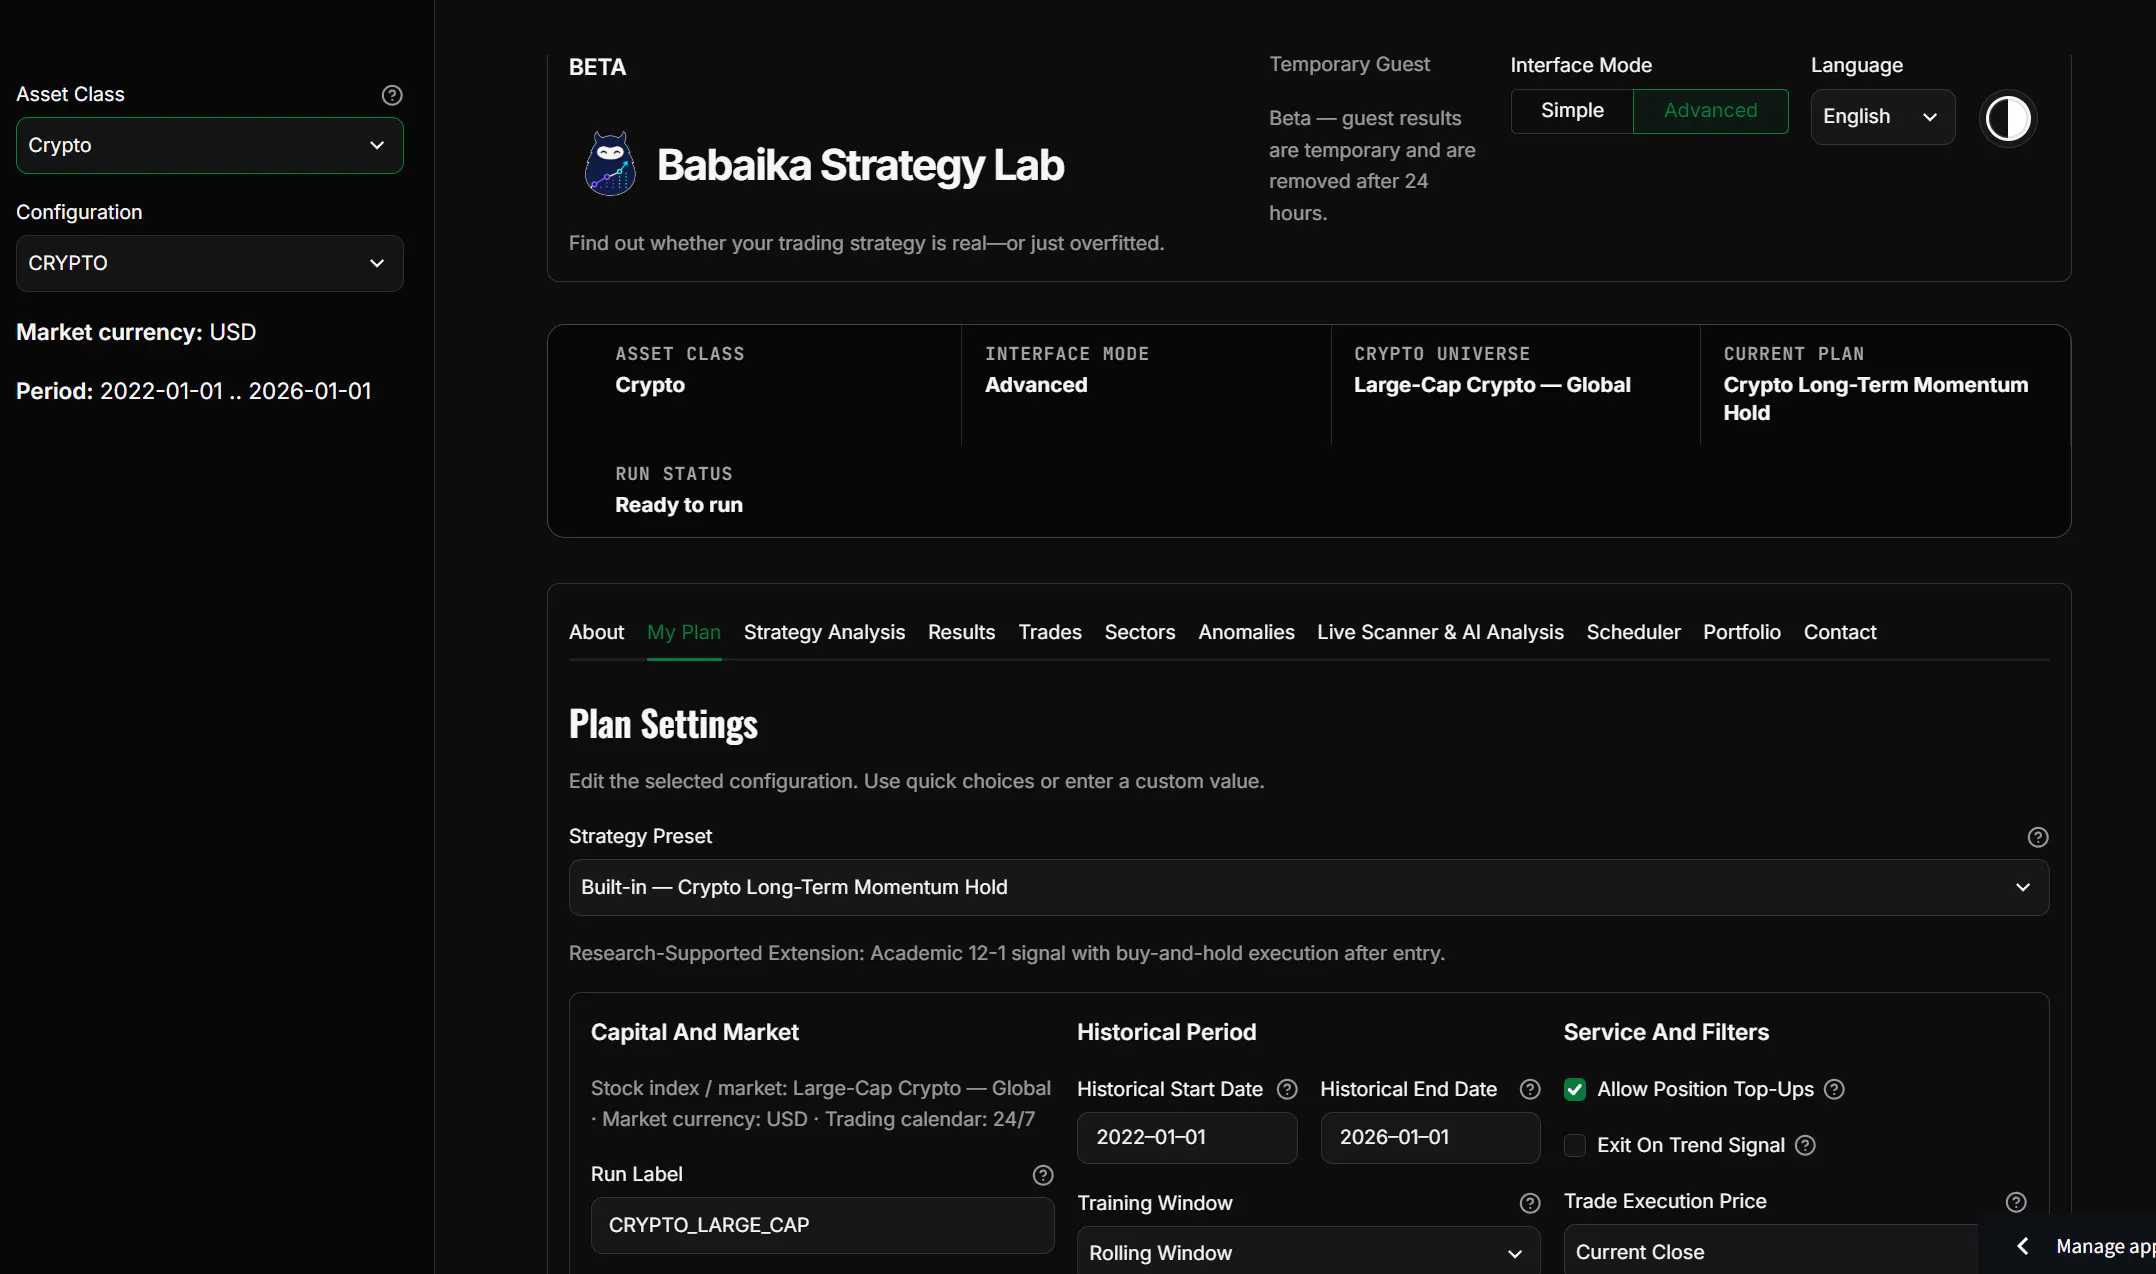
Task: Select the My Plan tab
Action: [x=683, y=632]
